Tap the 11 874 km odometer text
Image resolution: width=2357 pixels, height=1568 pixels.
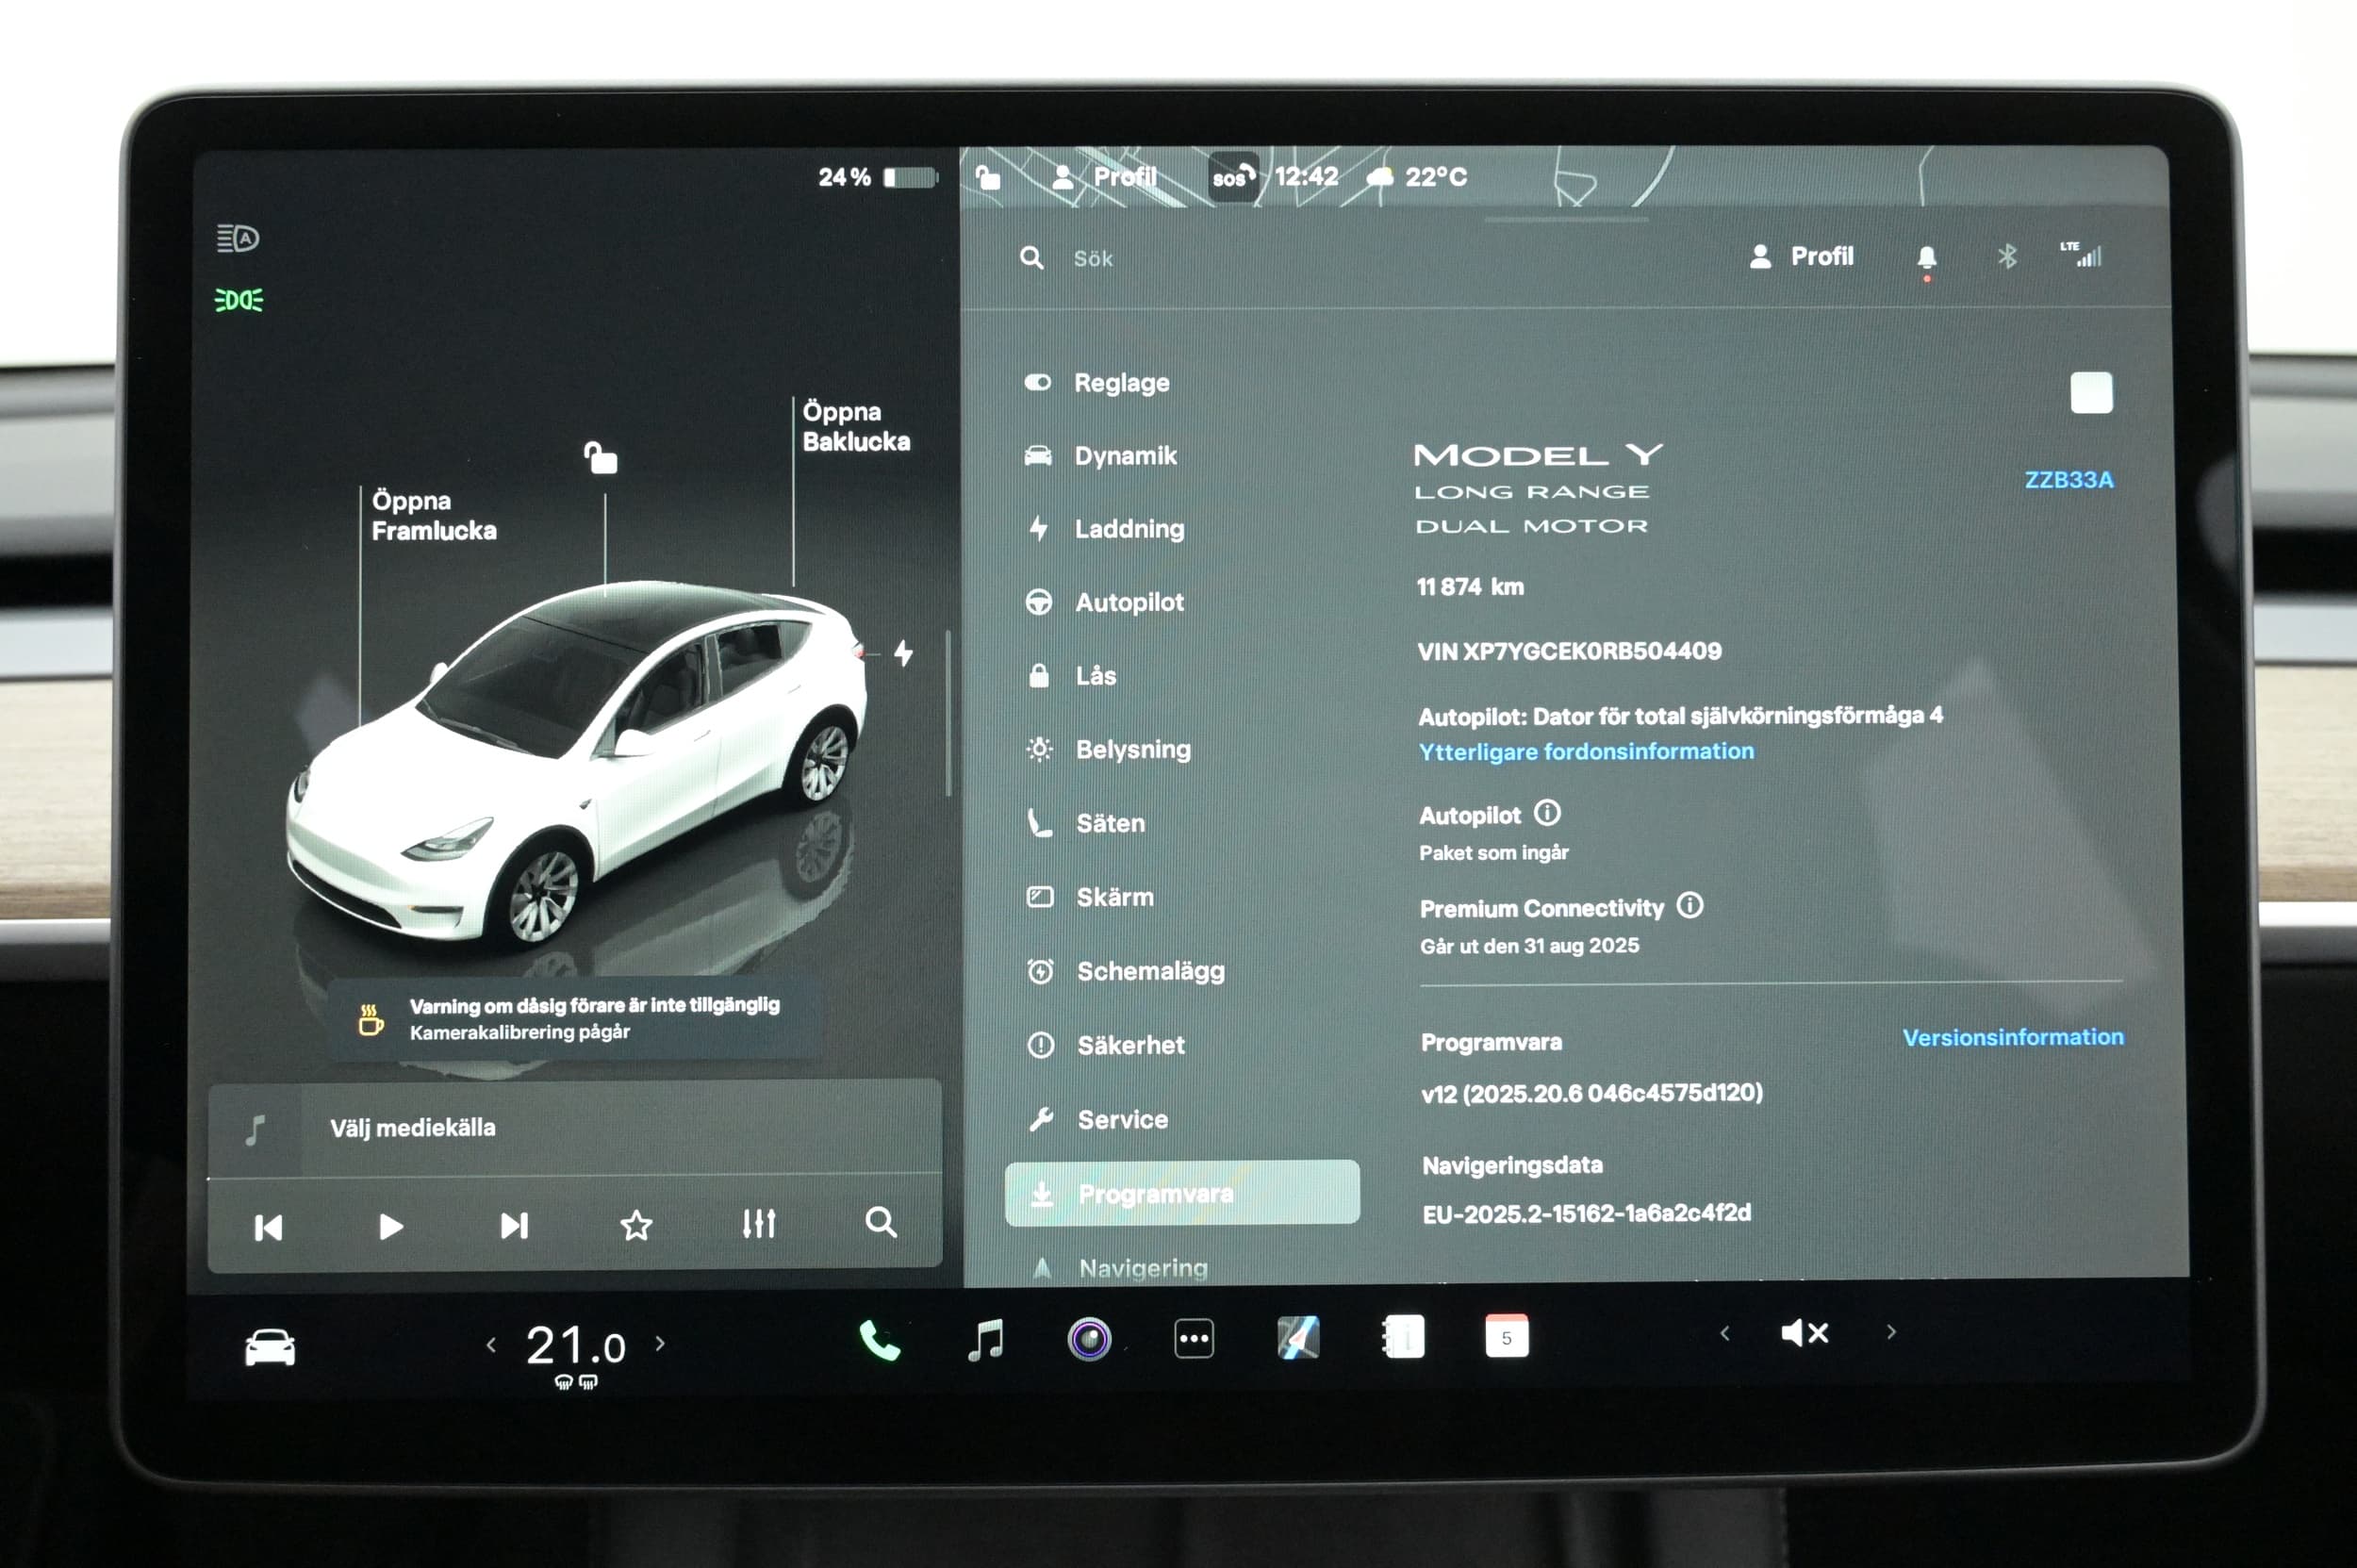1470,587
